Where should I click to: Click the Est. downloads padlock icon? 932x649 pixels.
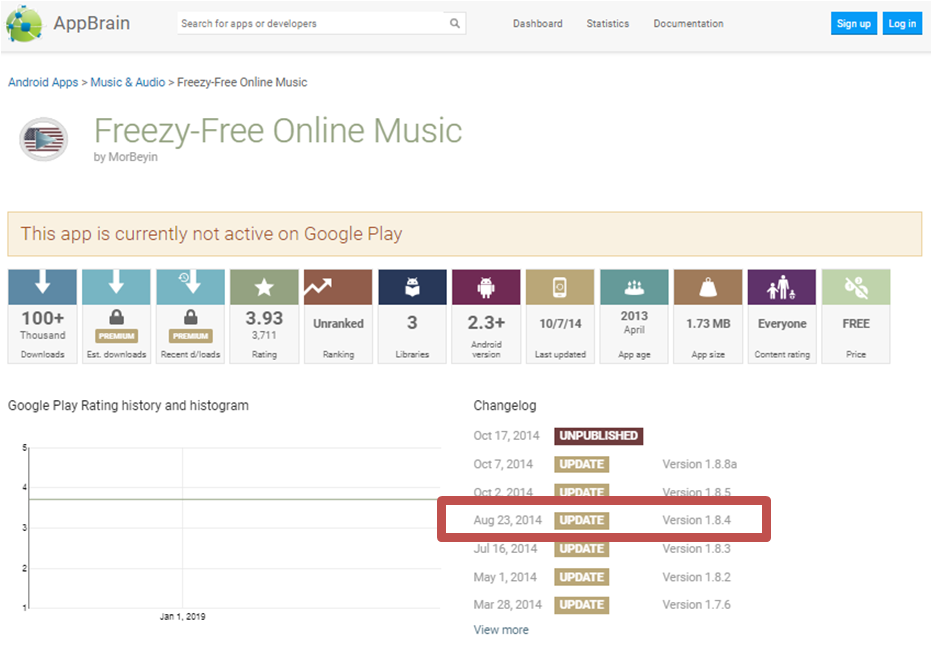(x=116, y=317)
